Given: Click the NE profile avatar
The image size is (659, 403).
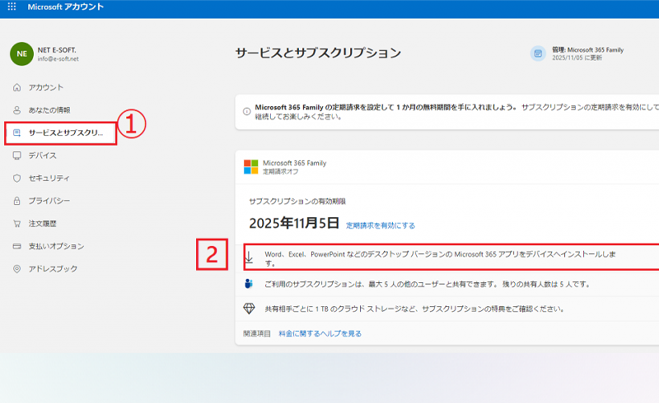Looking at the screenshot, I should (x=22, y=54).
